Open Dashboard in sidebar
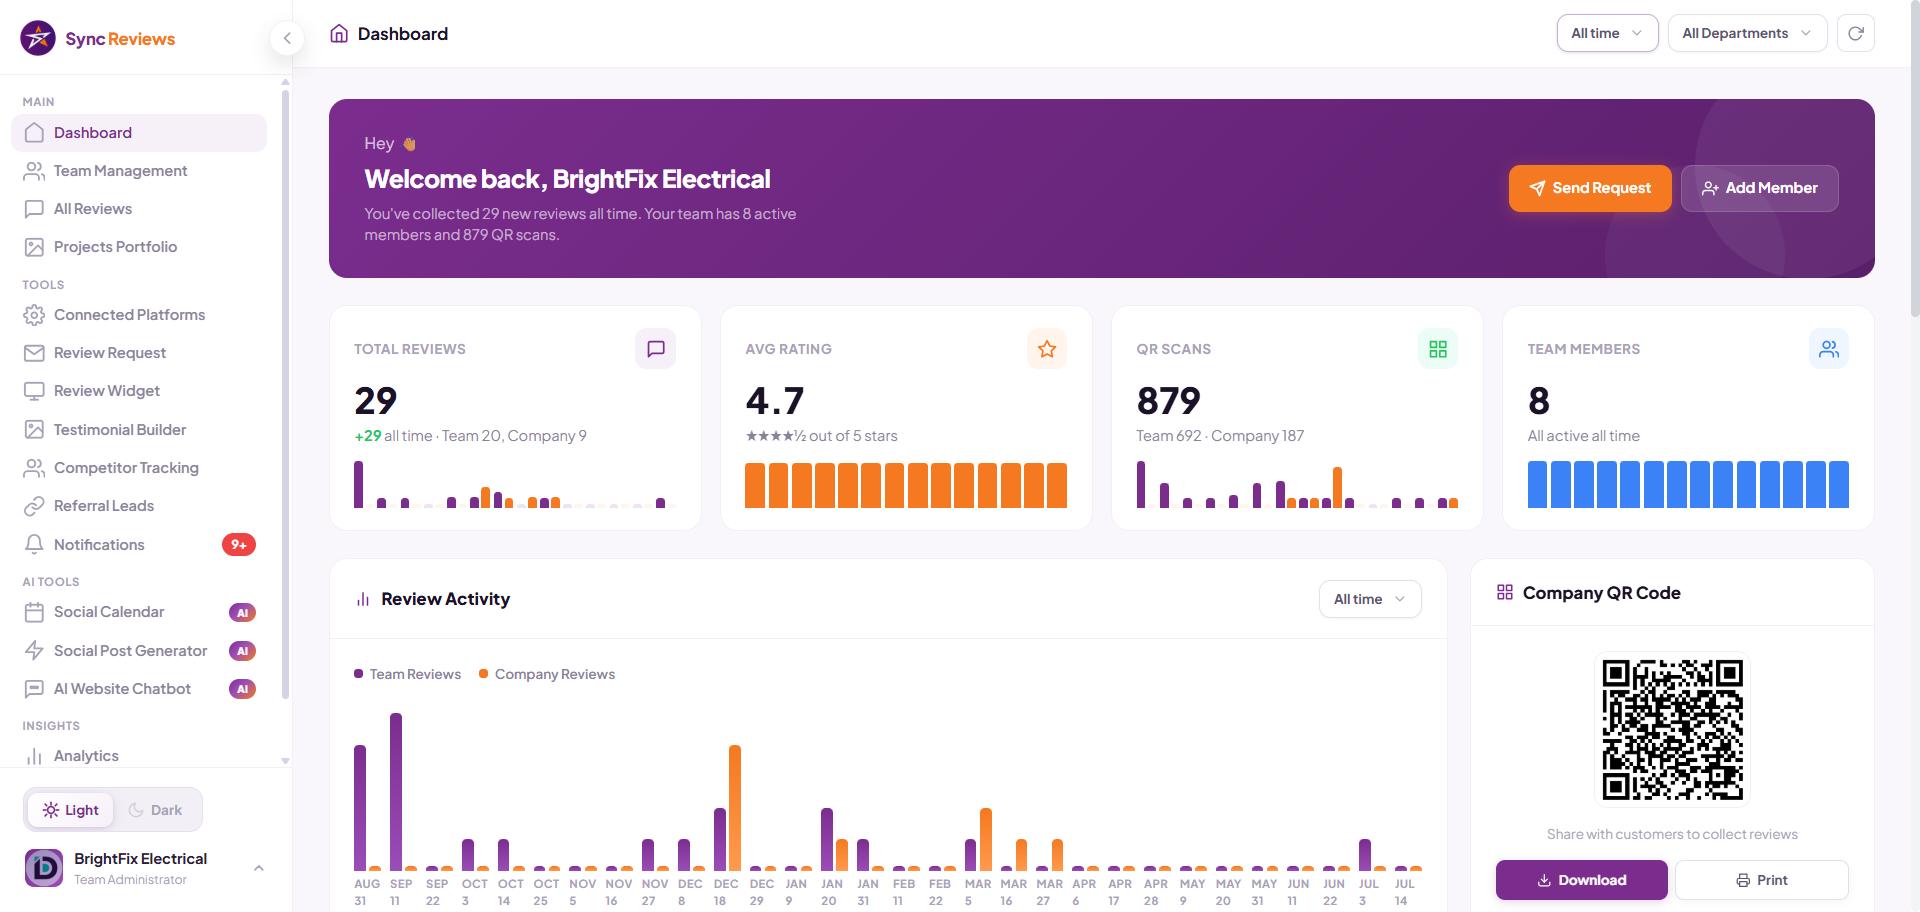 tap(139, 133)
